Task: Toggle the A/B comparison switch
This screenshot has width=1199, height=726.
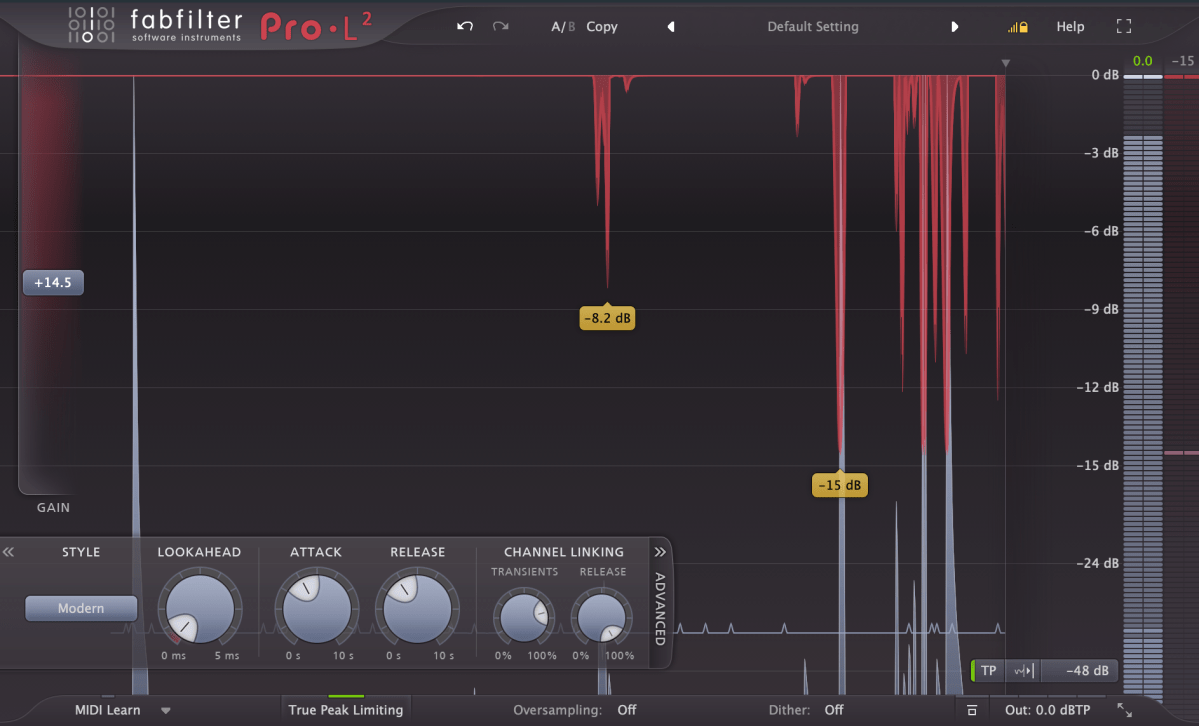Action: pyautogui.click(x=563, y=27)
